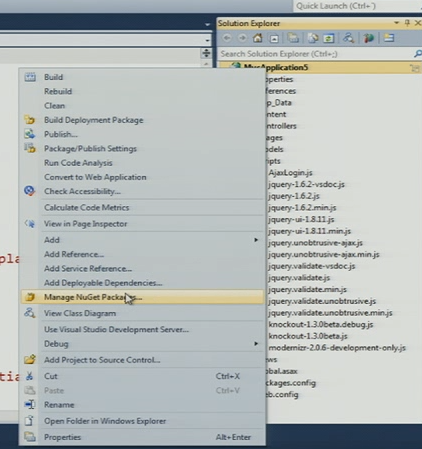Click the Rename icon in context menu
Image resolution: width=422 pixels, height=449 pixels.
click(x=30, y=405)
